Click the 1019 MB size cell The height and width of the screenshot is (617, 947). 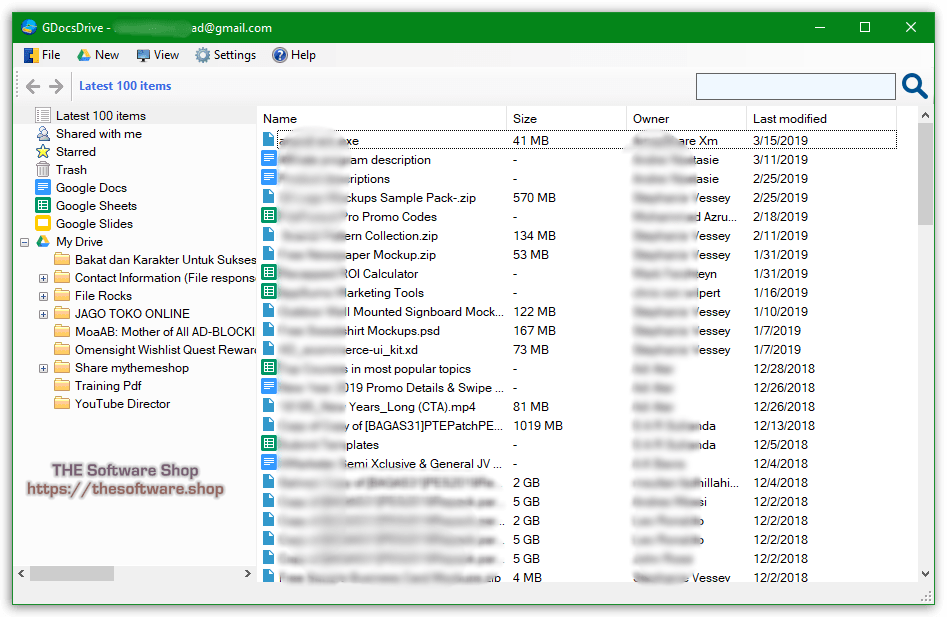point(538,426)
